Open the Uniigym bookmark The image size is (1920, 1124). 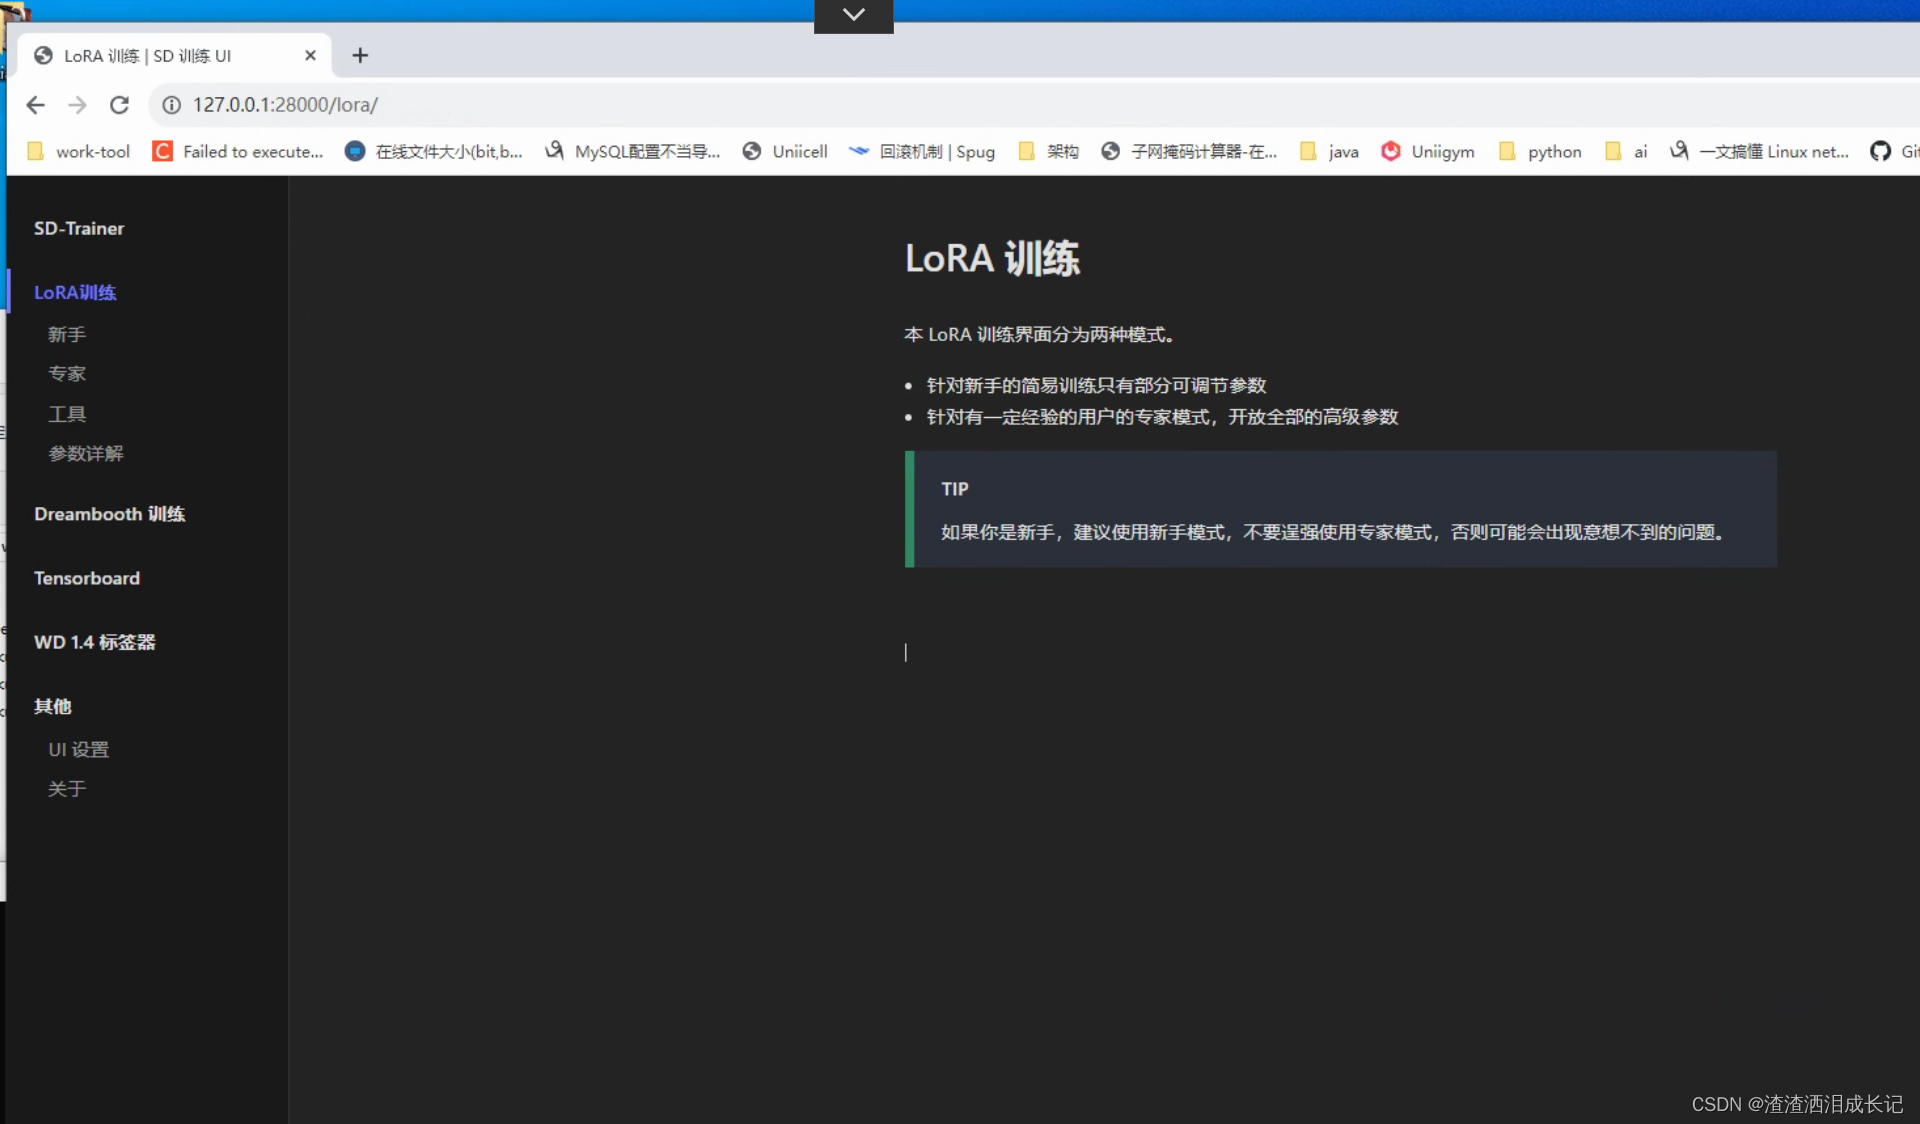pos(1427,151)
